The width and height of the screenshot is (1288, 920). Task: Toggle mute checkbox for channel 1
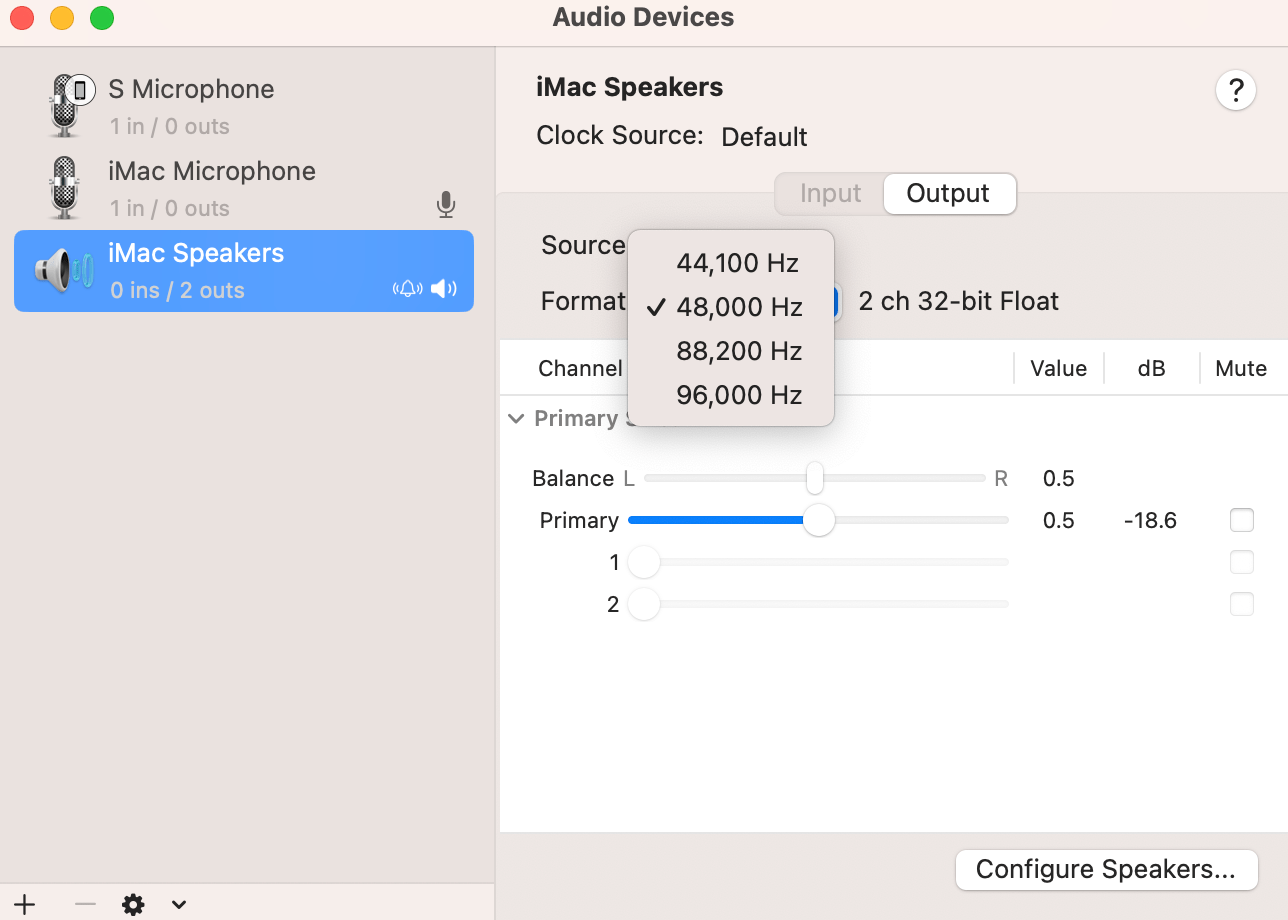[1241, 562]
